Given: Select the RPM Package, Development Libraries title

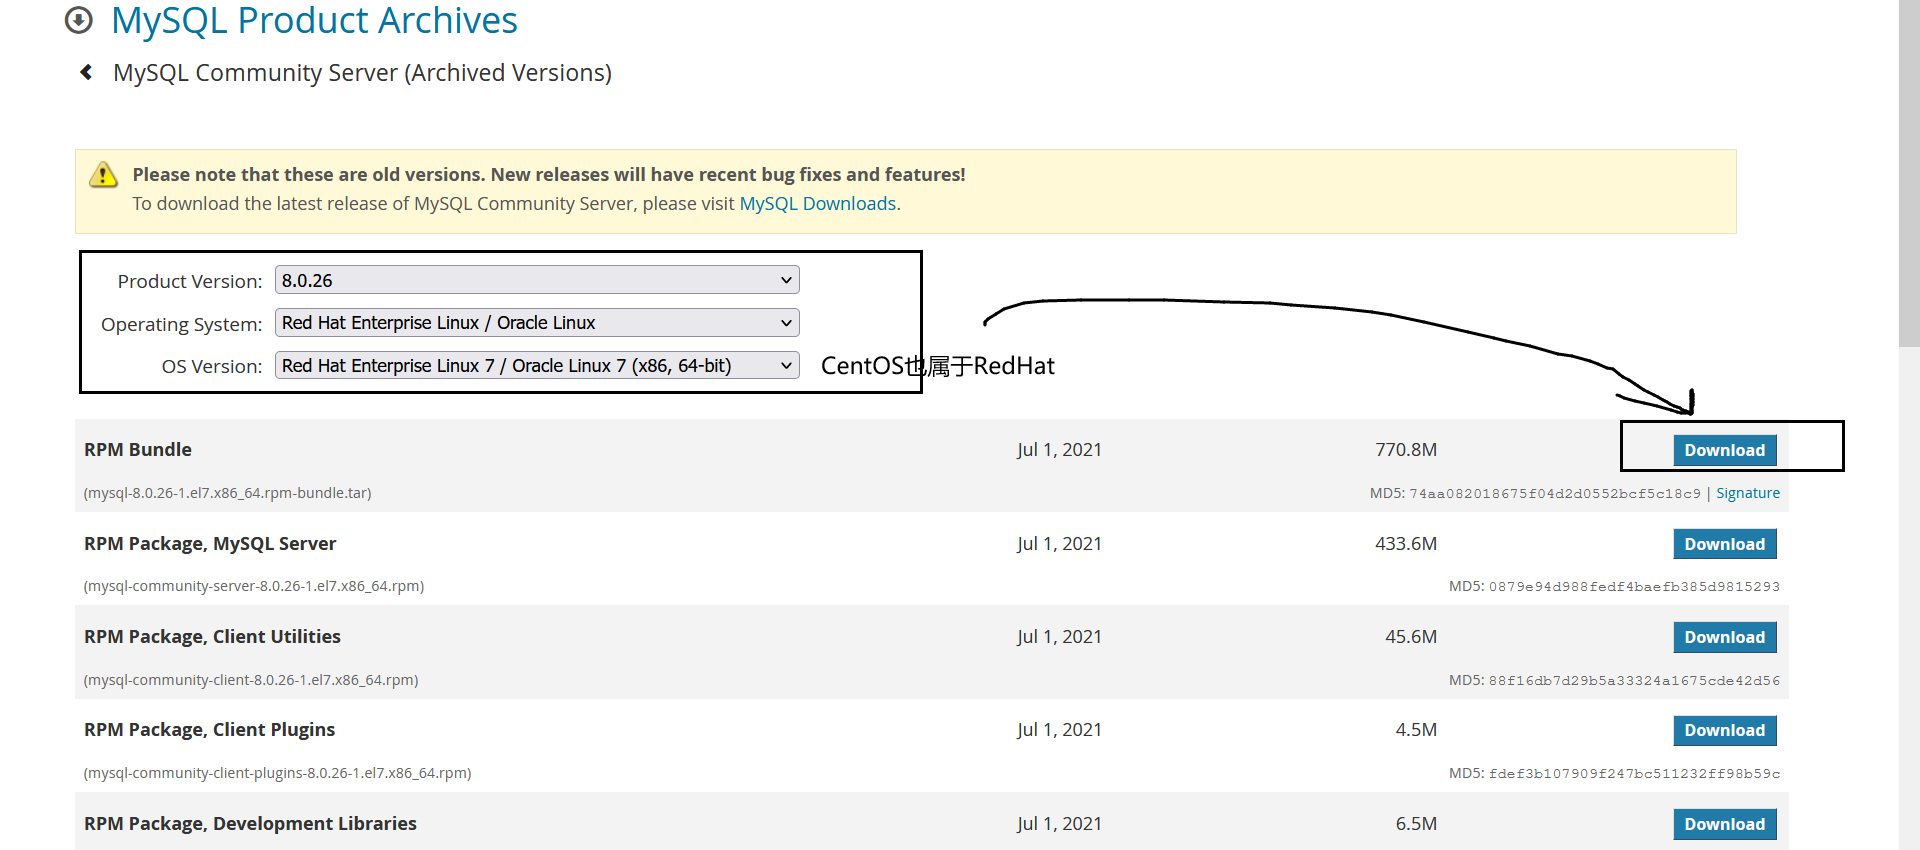Looking at the screenshot, I should point(250,824).
